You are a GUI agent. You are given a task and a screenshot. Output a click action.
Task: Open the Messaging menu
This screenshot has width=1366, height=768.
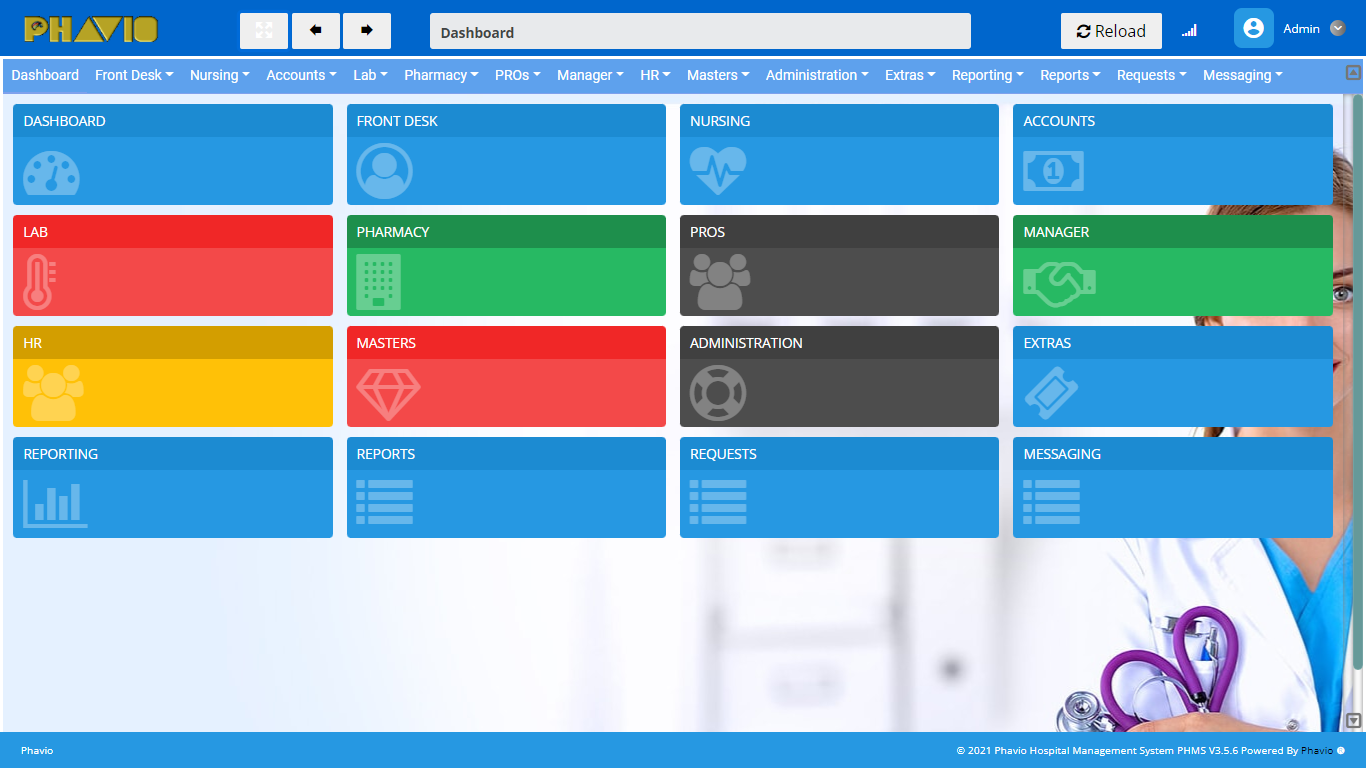pos(1243,75)
